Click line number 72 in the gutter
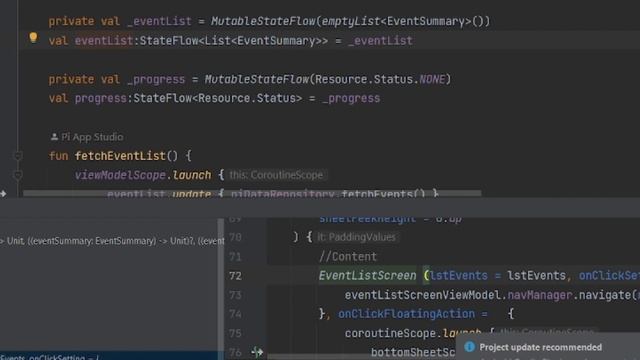 pos(235,276)
